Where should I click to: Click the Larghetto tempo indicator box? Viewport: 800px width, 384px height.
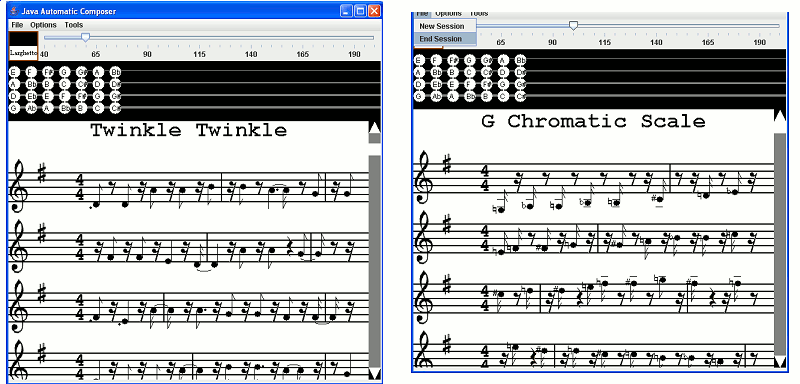pyautogui.click(x=23, y=46)
